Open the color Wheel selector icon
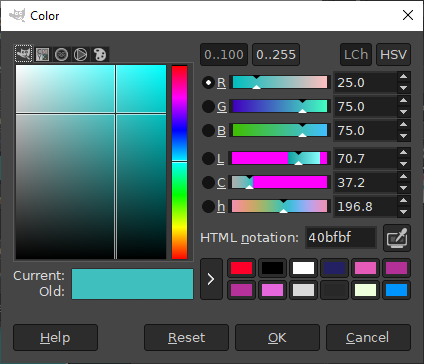The image size is (424, 364). [80, 54]
